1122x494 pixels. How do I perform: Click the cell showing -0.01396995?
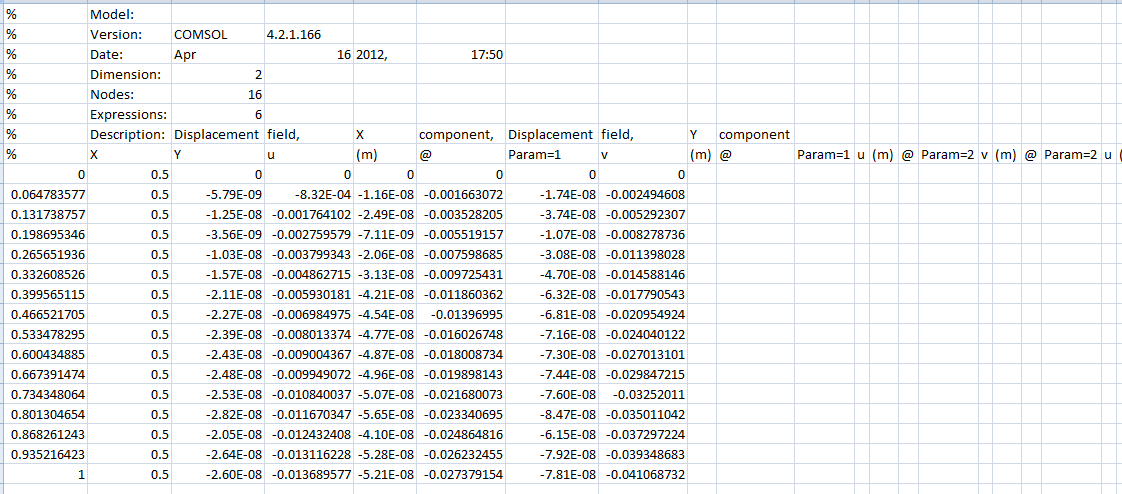pos(460,314)
